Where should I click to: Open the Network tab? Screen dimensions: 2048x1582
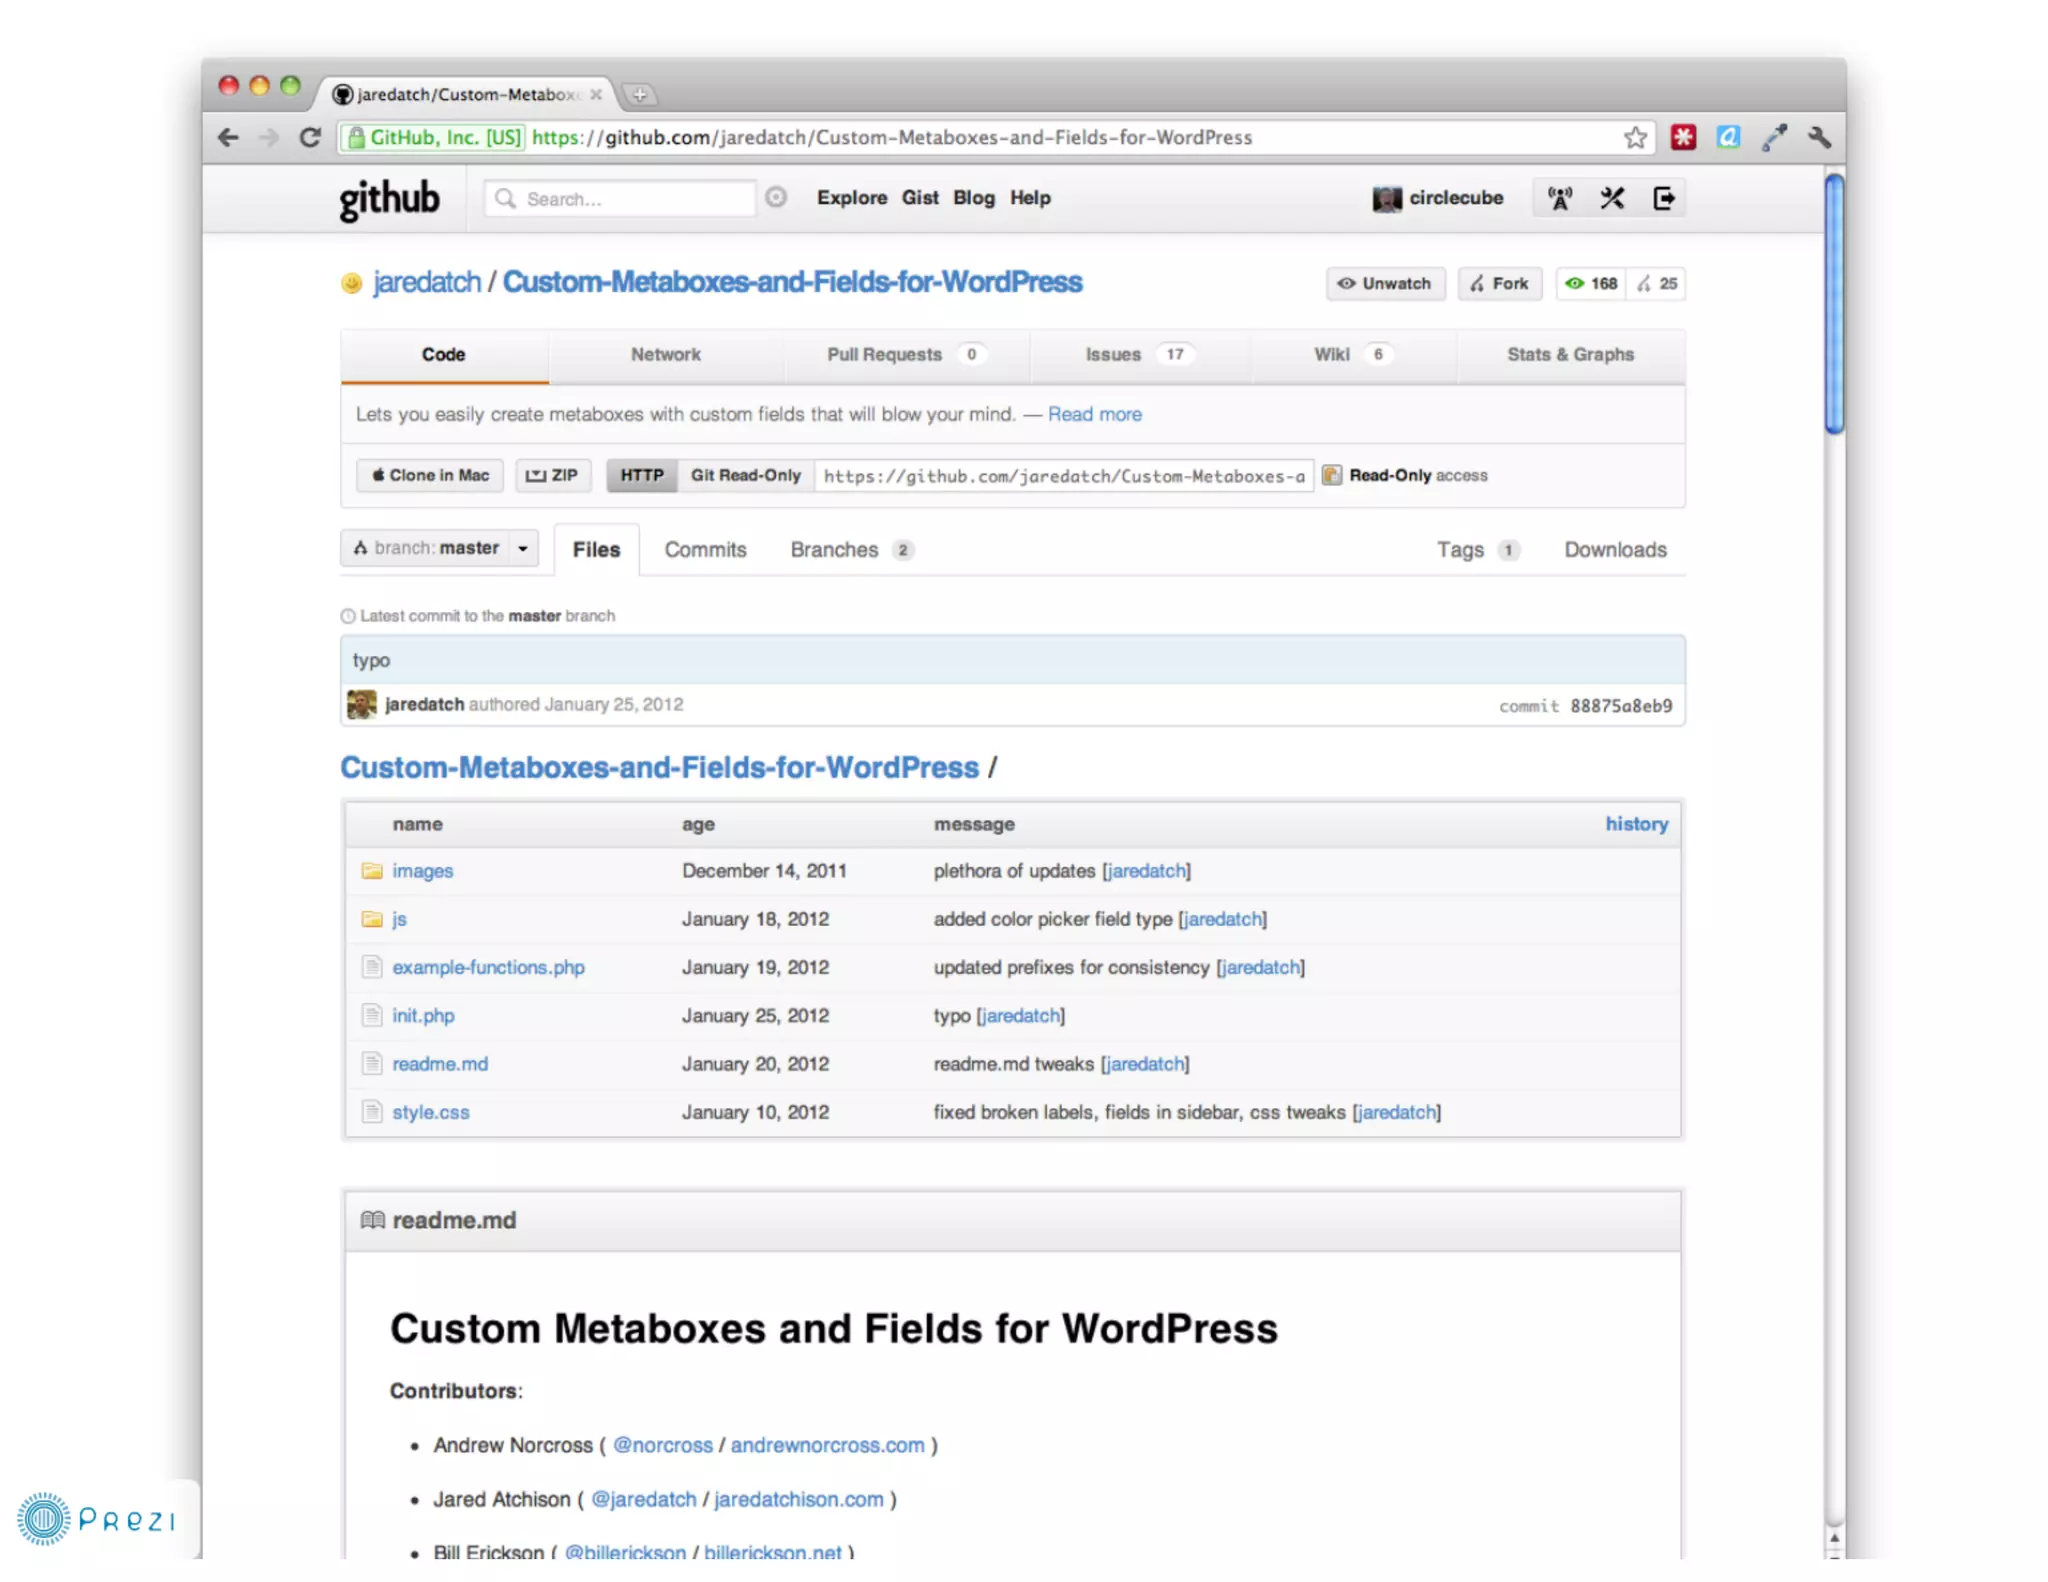pyautogui.click(x=666, y=355)
